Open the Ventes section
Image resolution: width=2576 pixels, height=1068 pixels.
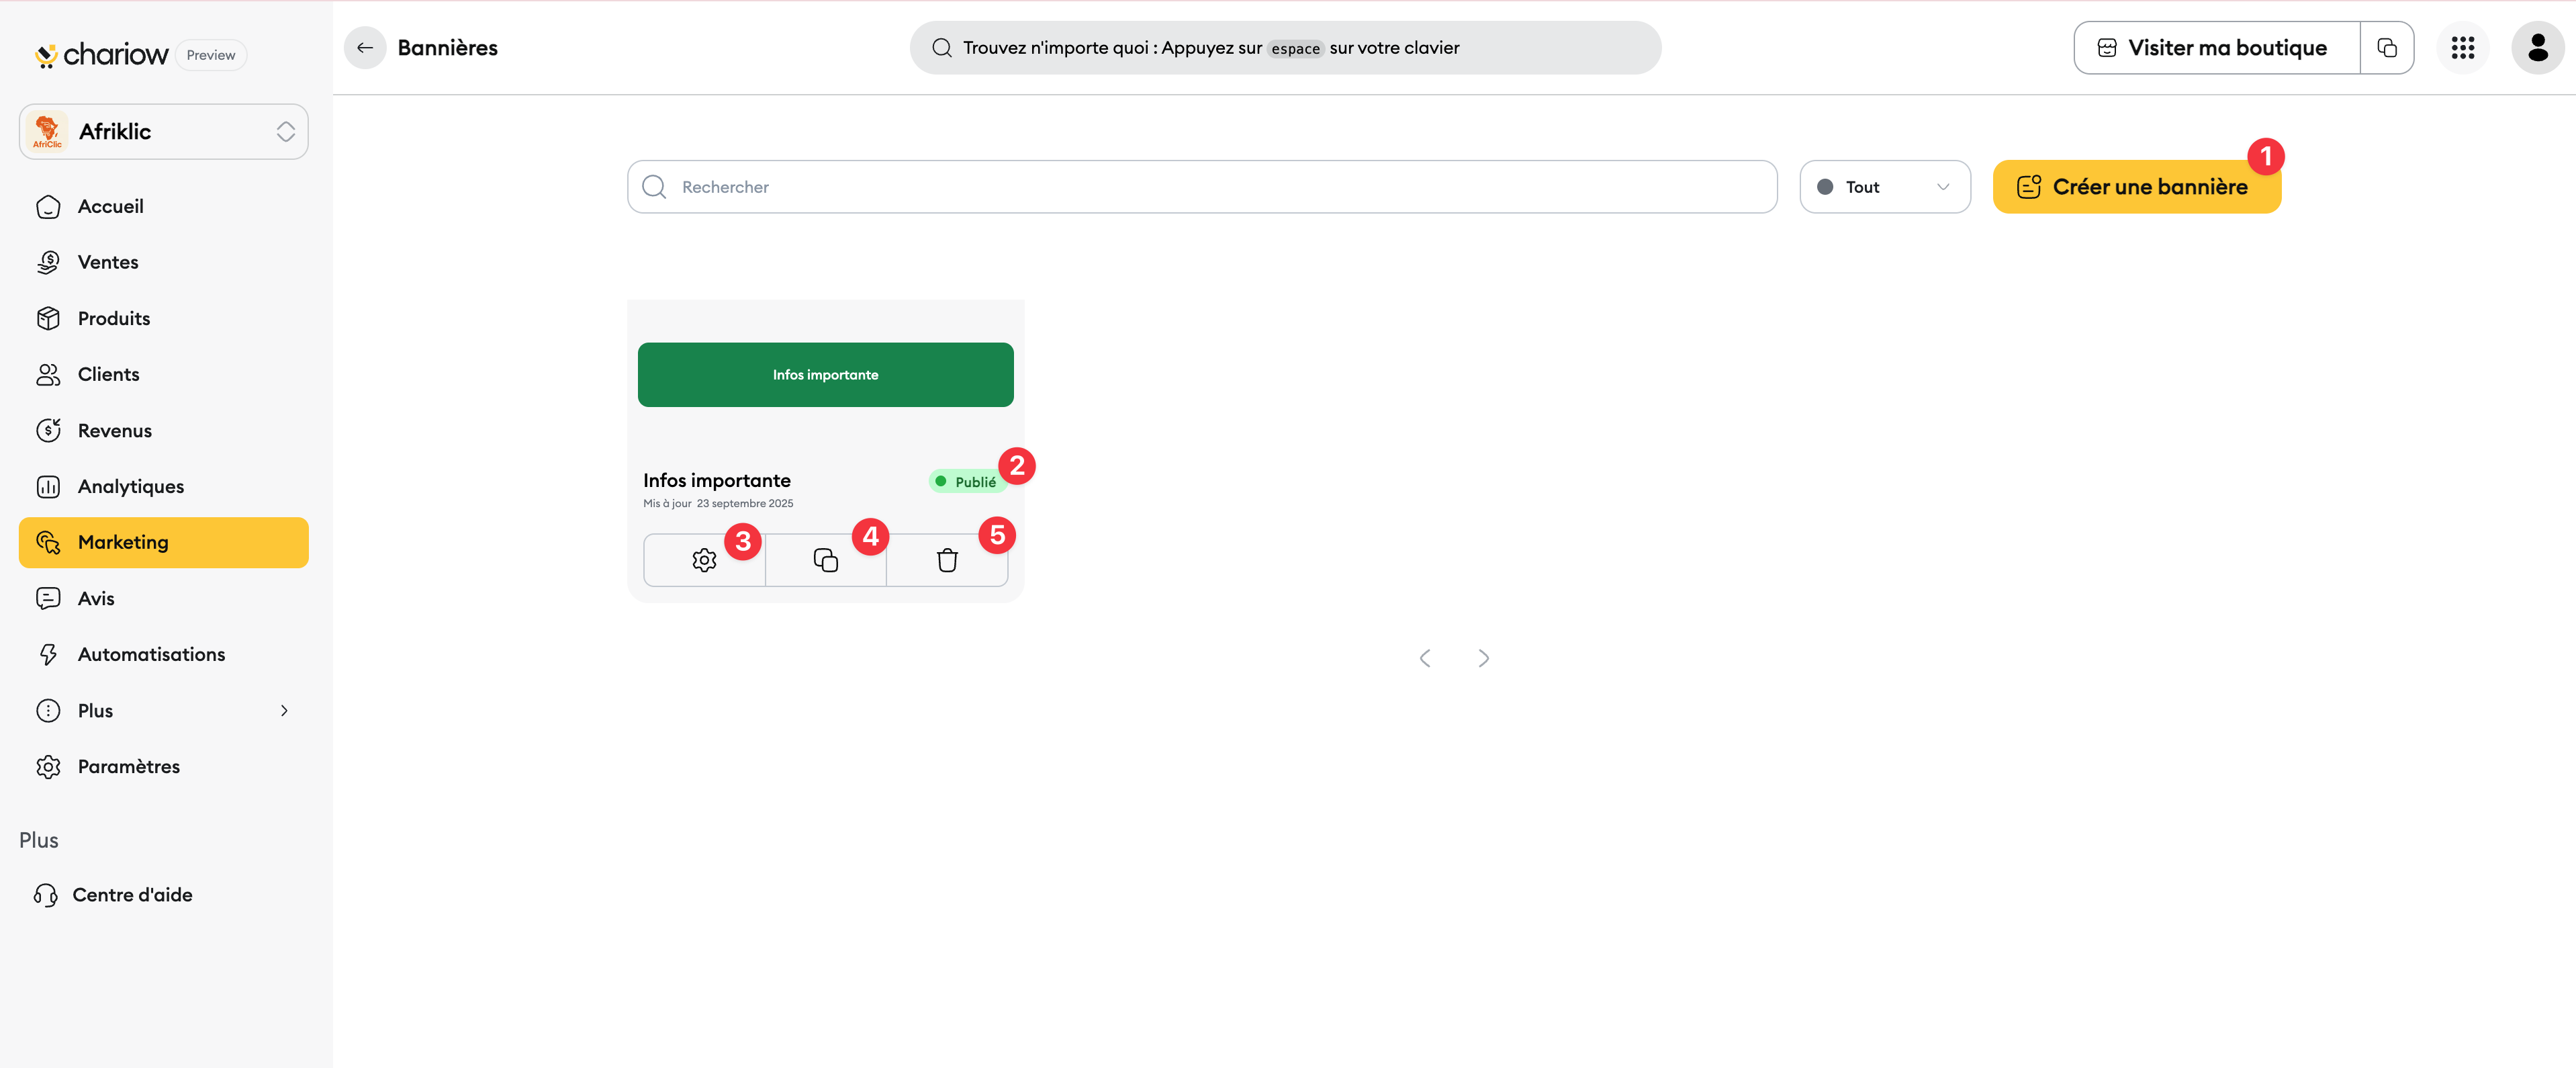[164, 262]
